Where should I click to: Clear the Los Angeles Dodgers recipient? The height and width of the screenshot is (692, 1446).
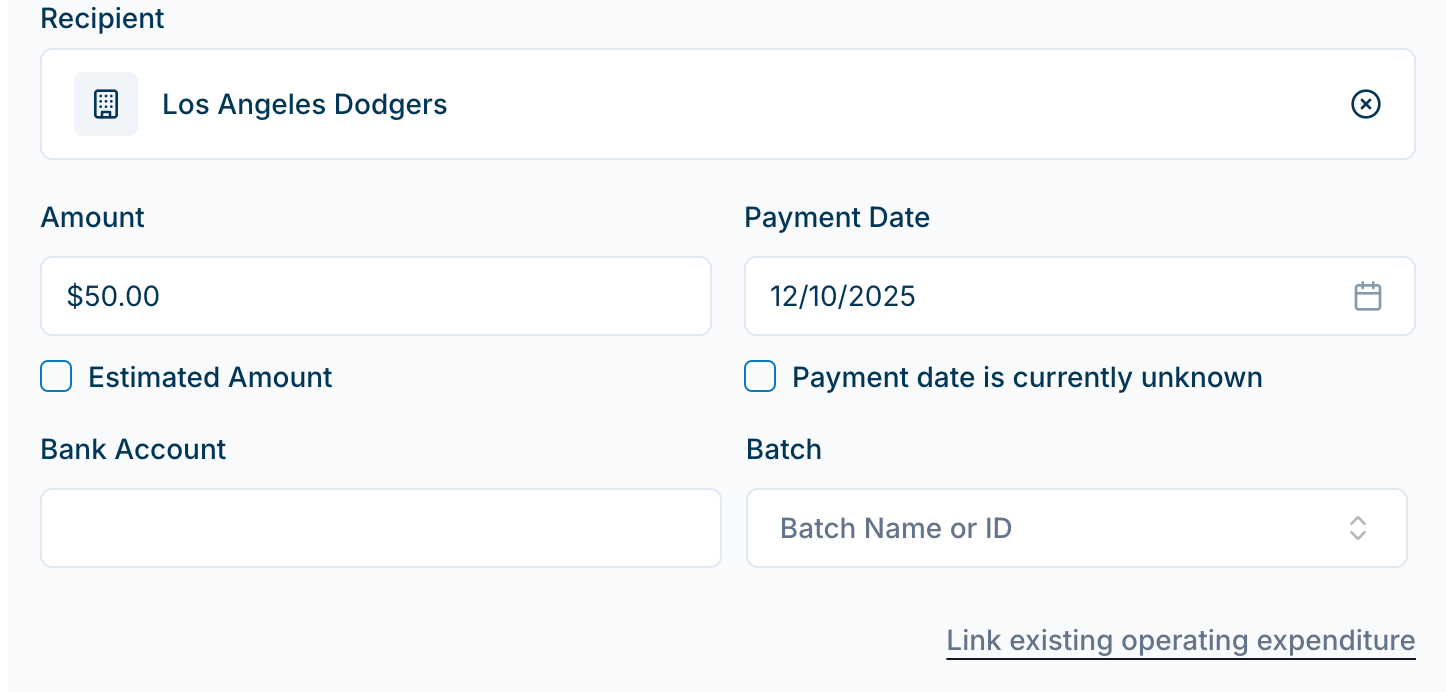point(1365,104)
